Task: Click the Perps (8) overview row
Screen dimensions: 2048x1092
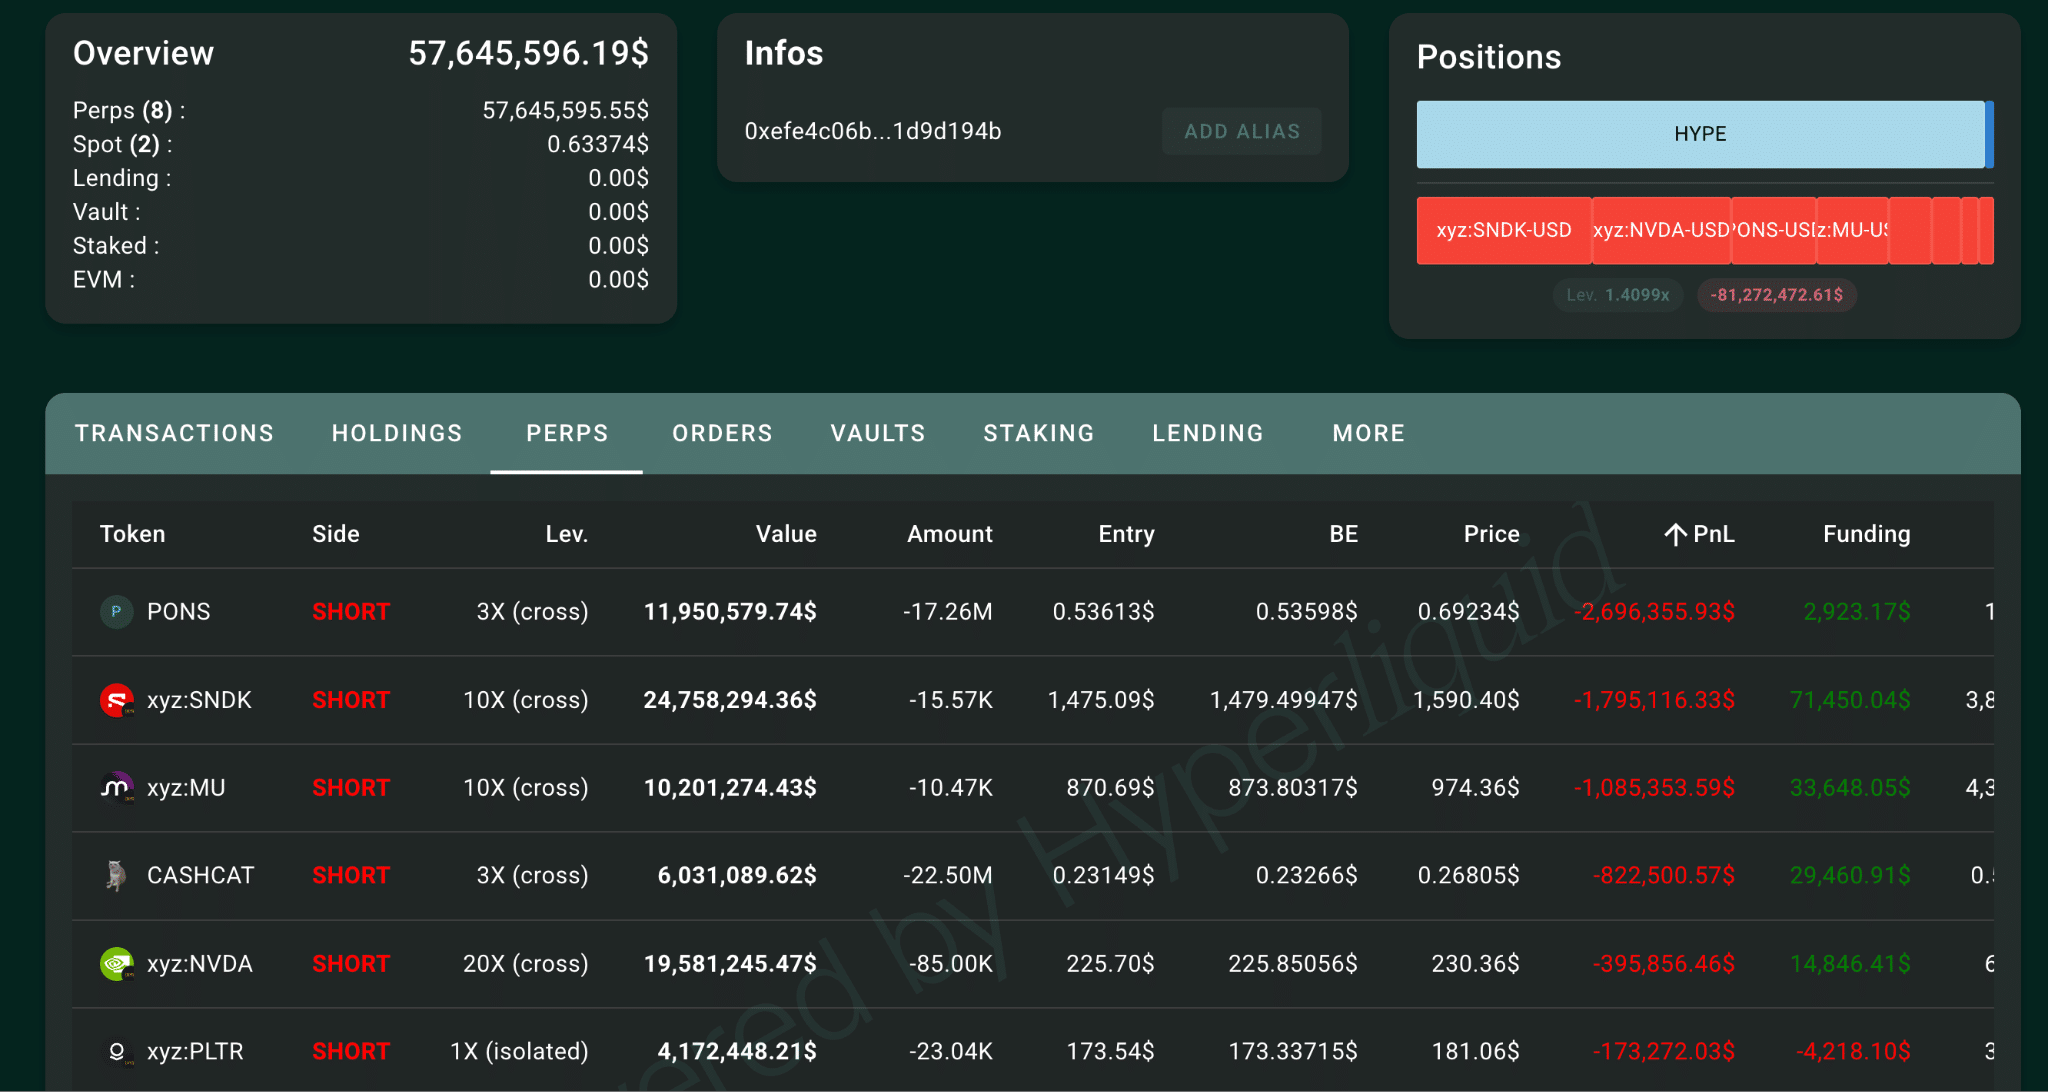Action: pos(361,110)
